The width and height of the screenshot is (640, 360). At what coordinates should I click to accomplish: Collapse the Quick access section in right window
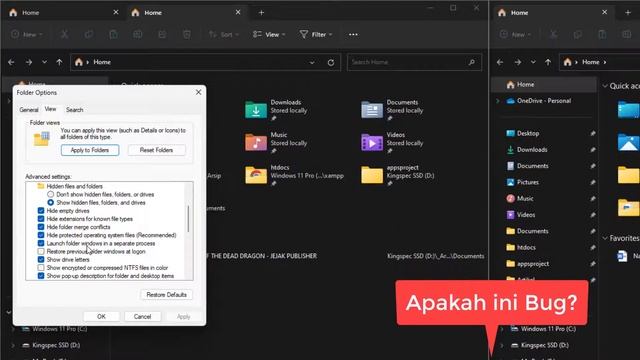tap(605, 86)
